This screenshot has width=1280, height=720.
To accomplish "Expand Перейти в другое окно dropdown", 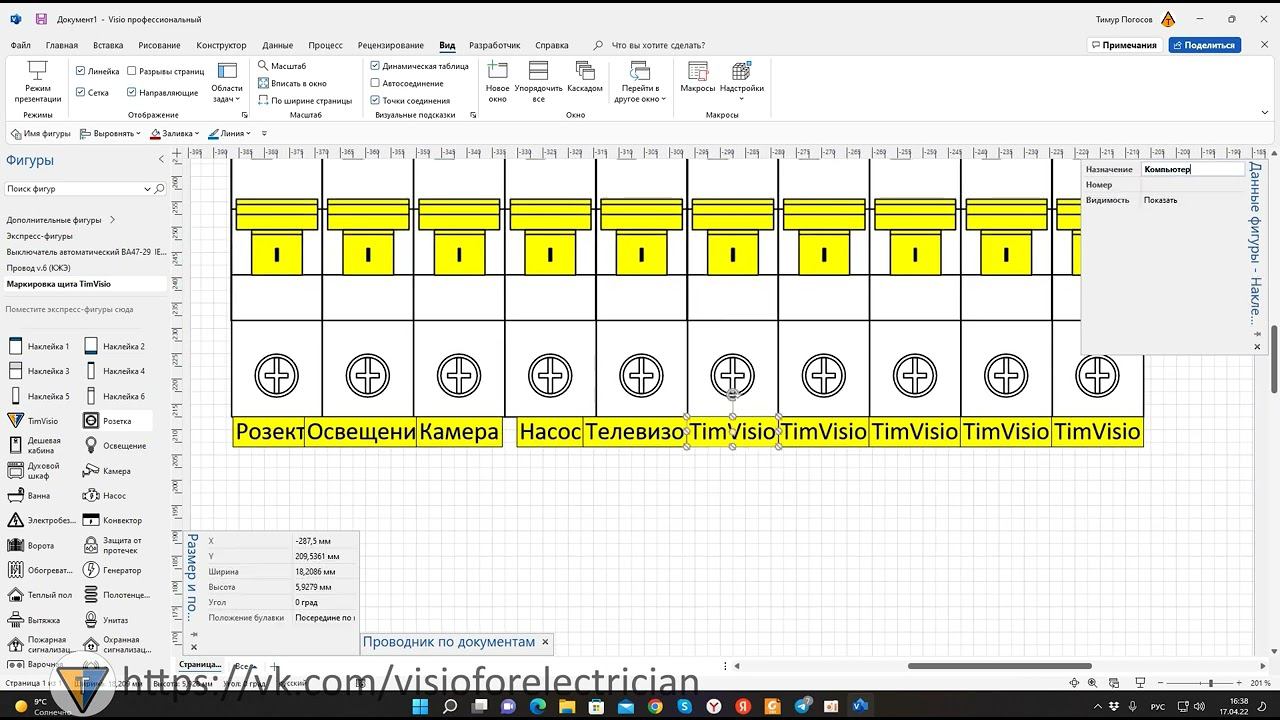I will [640, 82].
